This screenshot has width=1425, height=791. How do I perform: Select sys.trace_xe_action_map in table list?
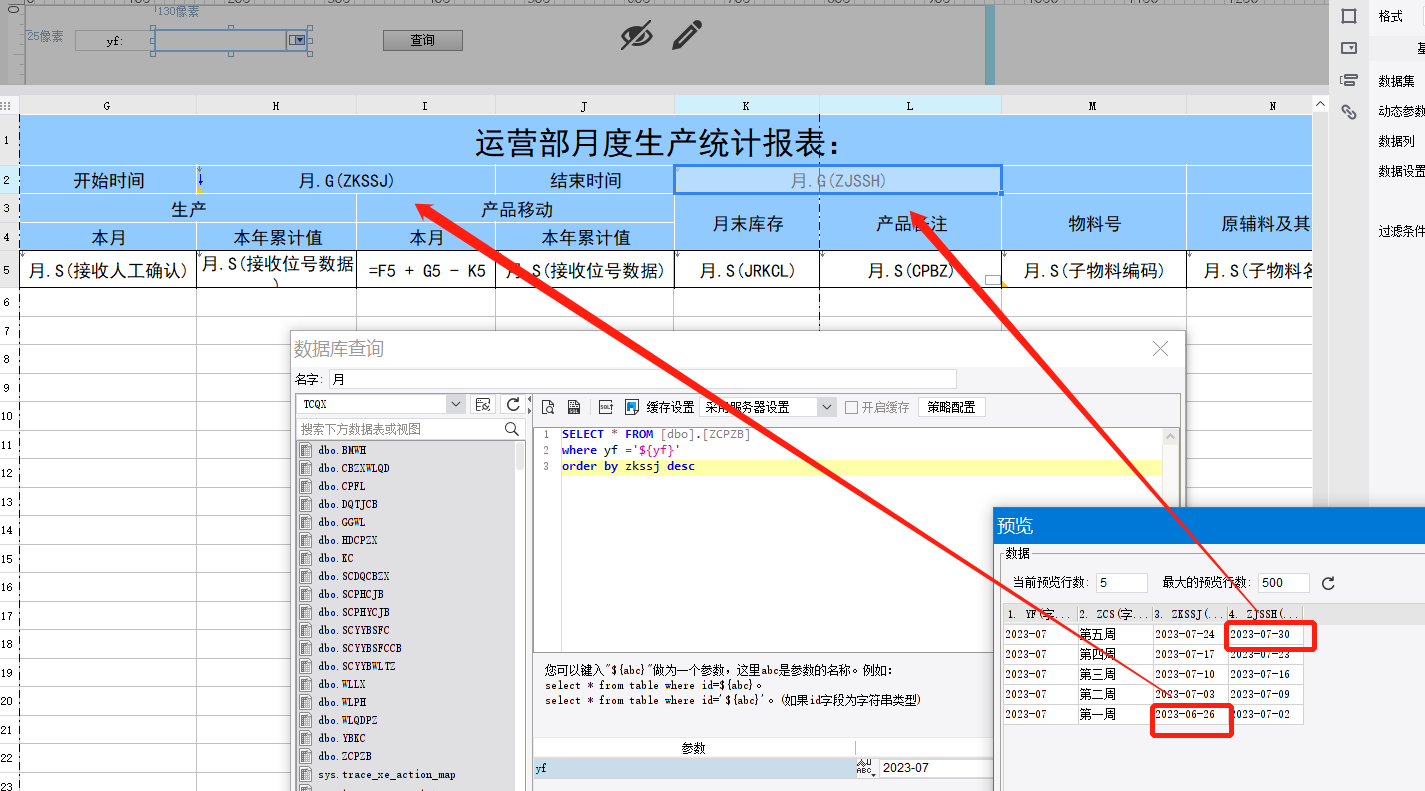click(386, 774)
